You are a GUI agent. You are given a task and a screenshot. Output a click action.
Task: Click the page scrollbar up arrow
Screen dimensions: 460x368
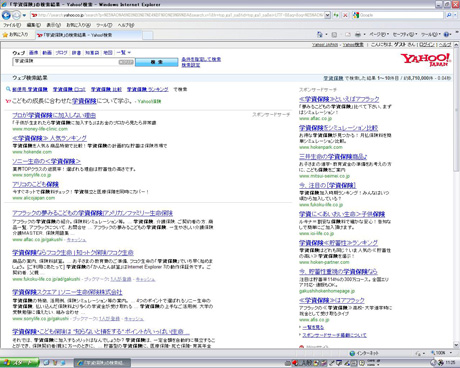click(456, 45)
